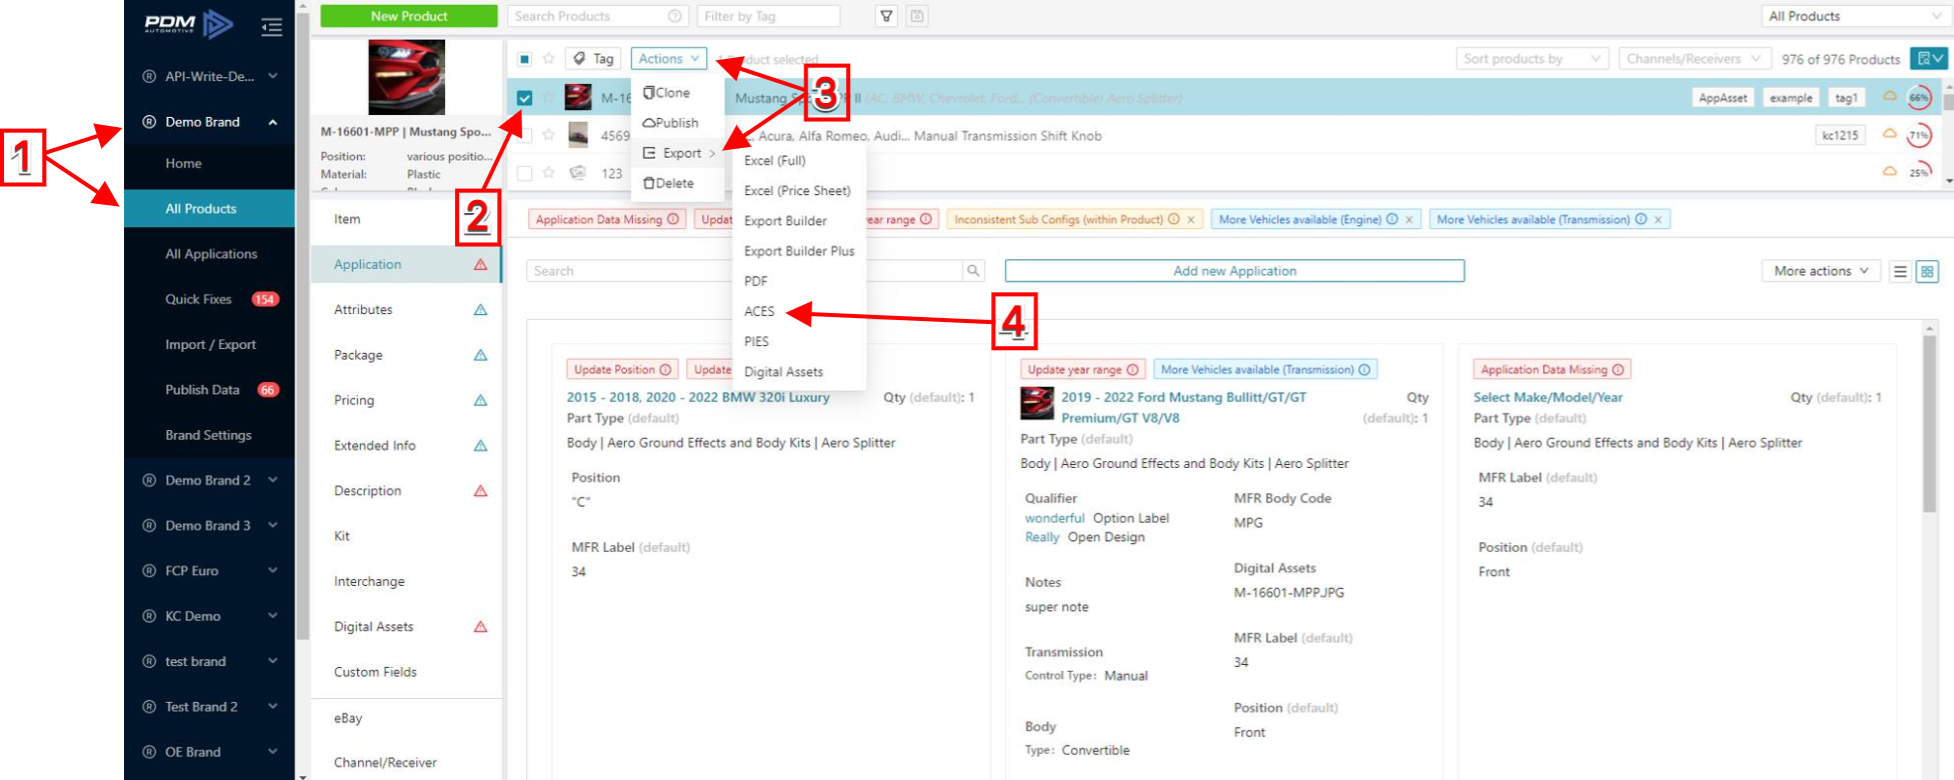Select Delete from Actions menu
1954x780 pixels.
tap(677, 183)
